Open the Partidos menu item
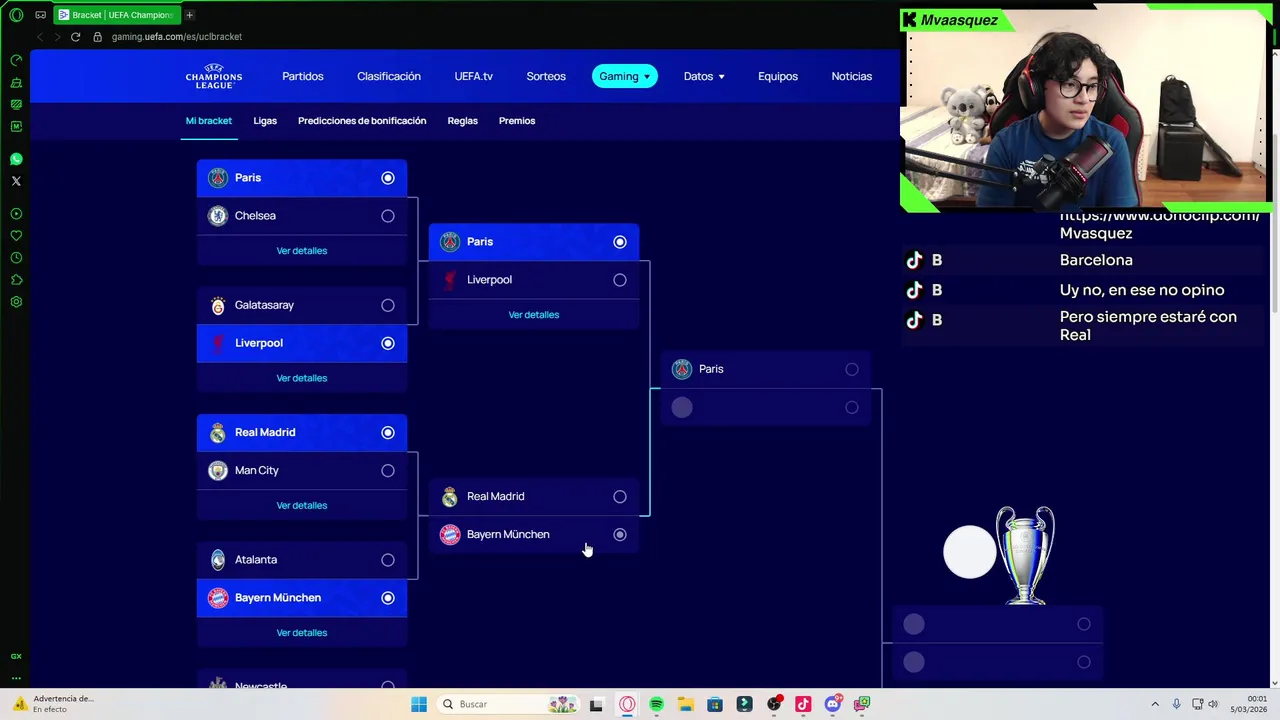The width and height of the screenshot is (1280, 720). pyautogui.click(x=302, y=76)
